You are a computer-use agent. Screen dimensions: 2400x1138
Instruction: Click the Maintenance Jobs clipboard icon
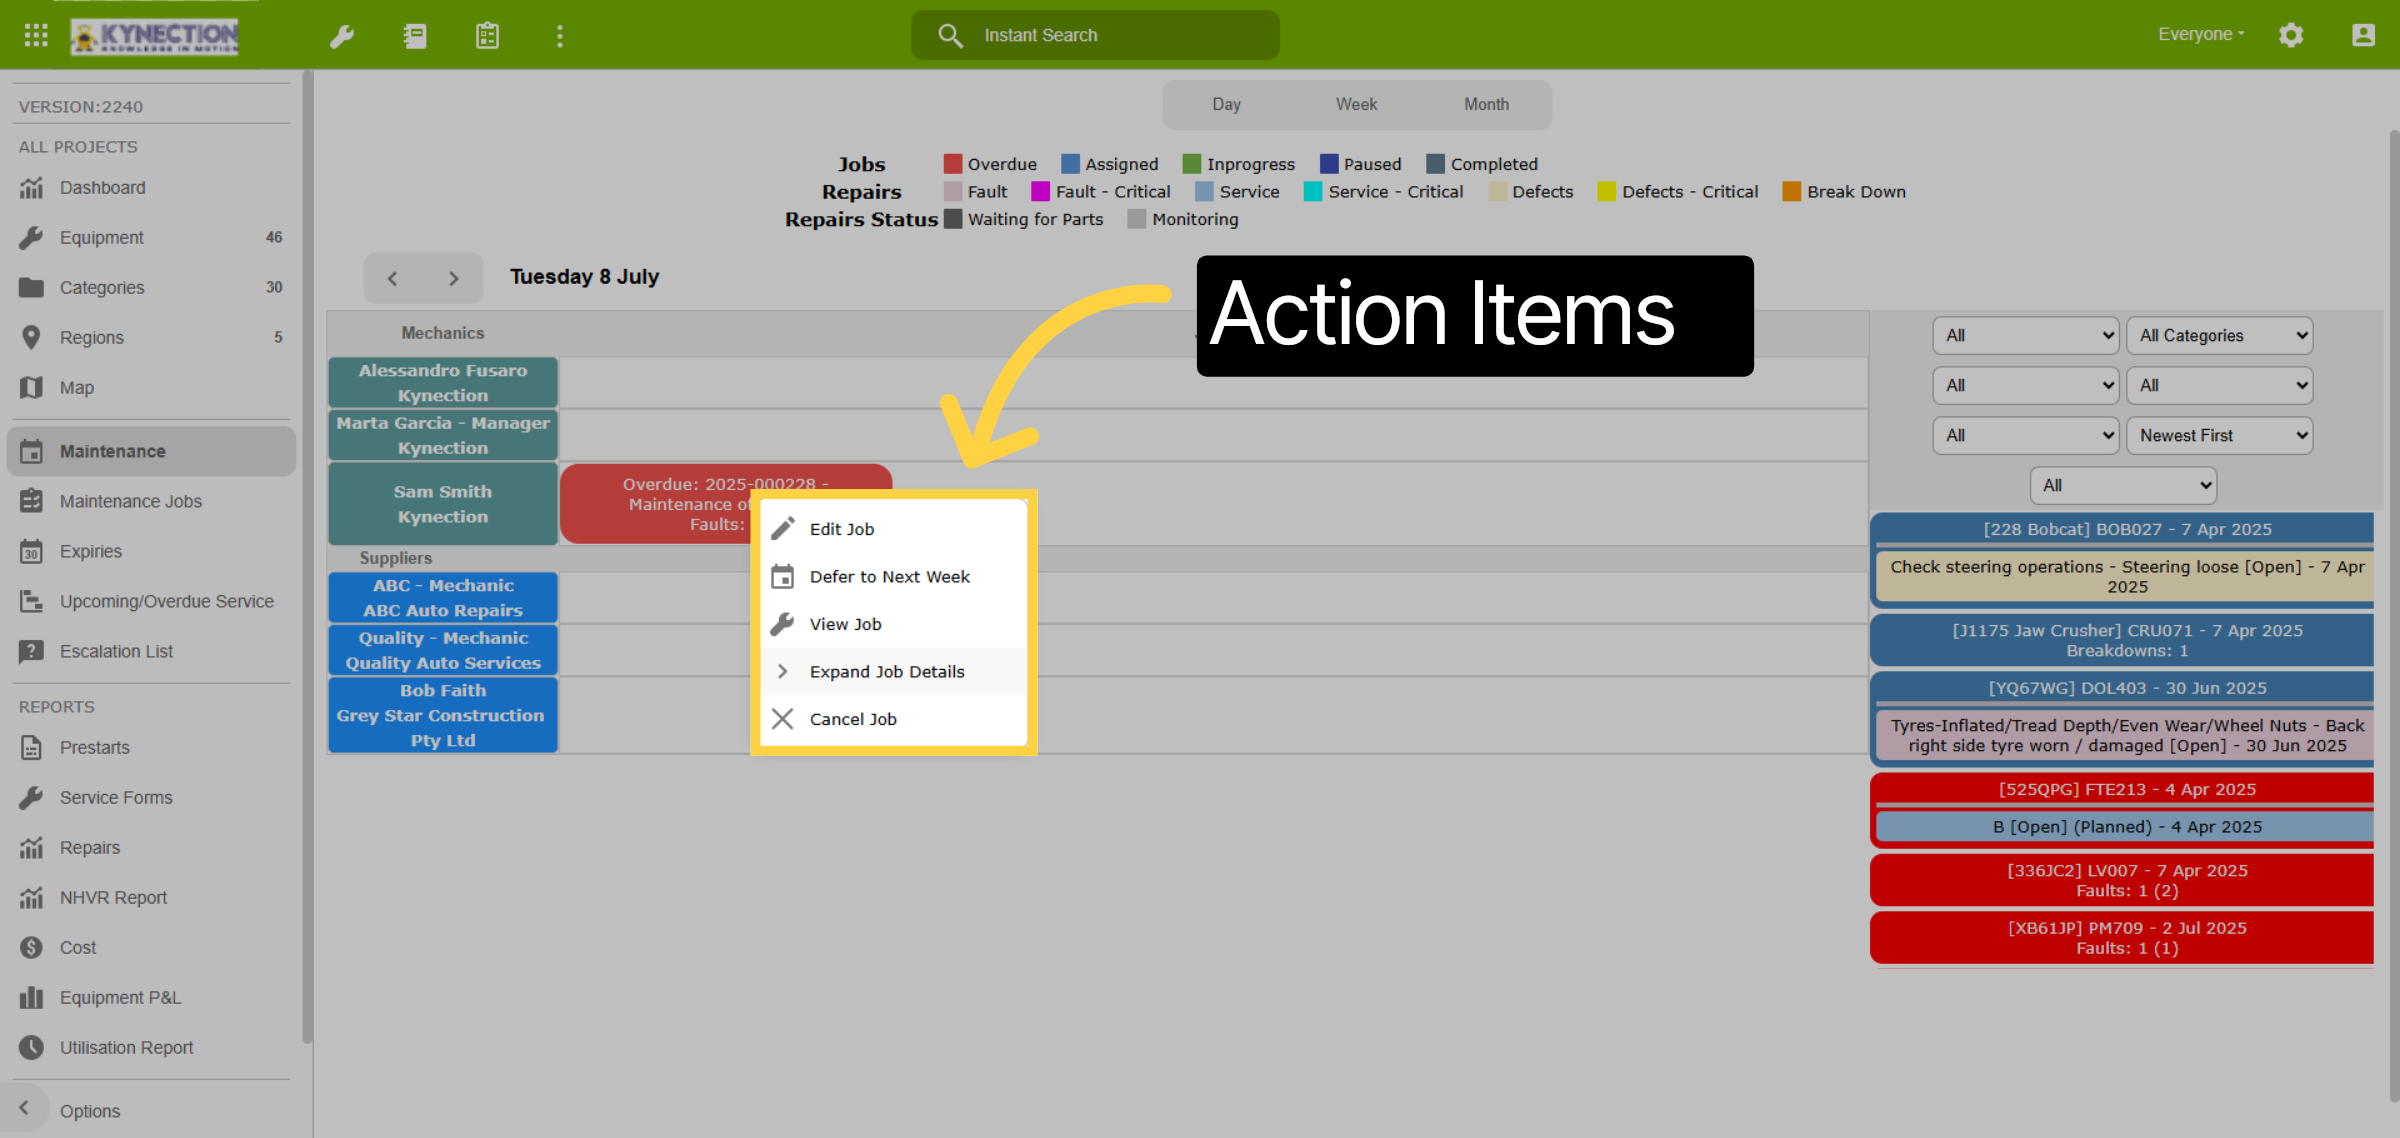[x=32, y=501]
